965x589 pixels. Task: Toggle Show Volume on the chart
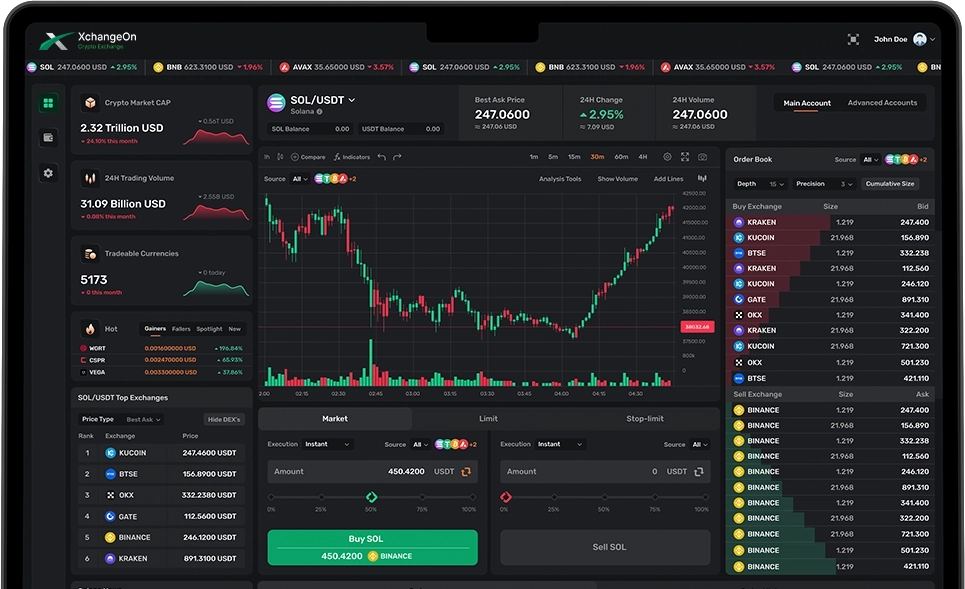[617, 178]
